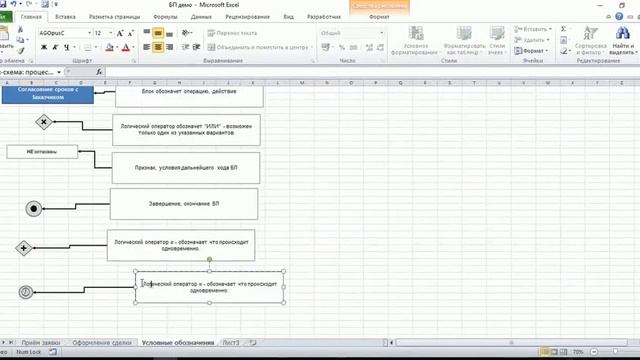This screenshot has height=360, width=640.
Task: Click the Borders icon
Action: coord(88,47)
